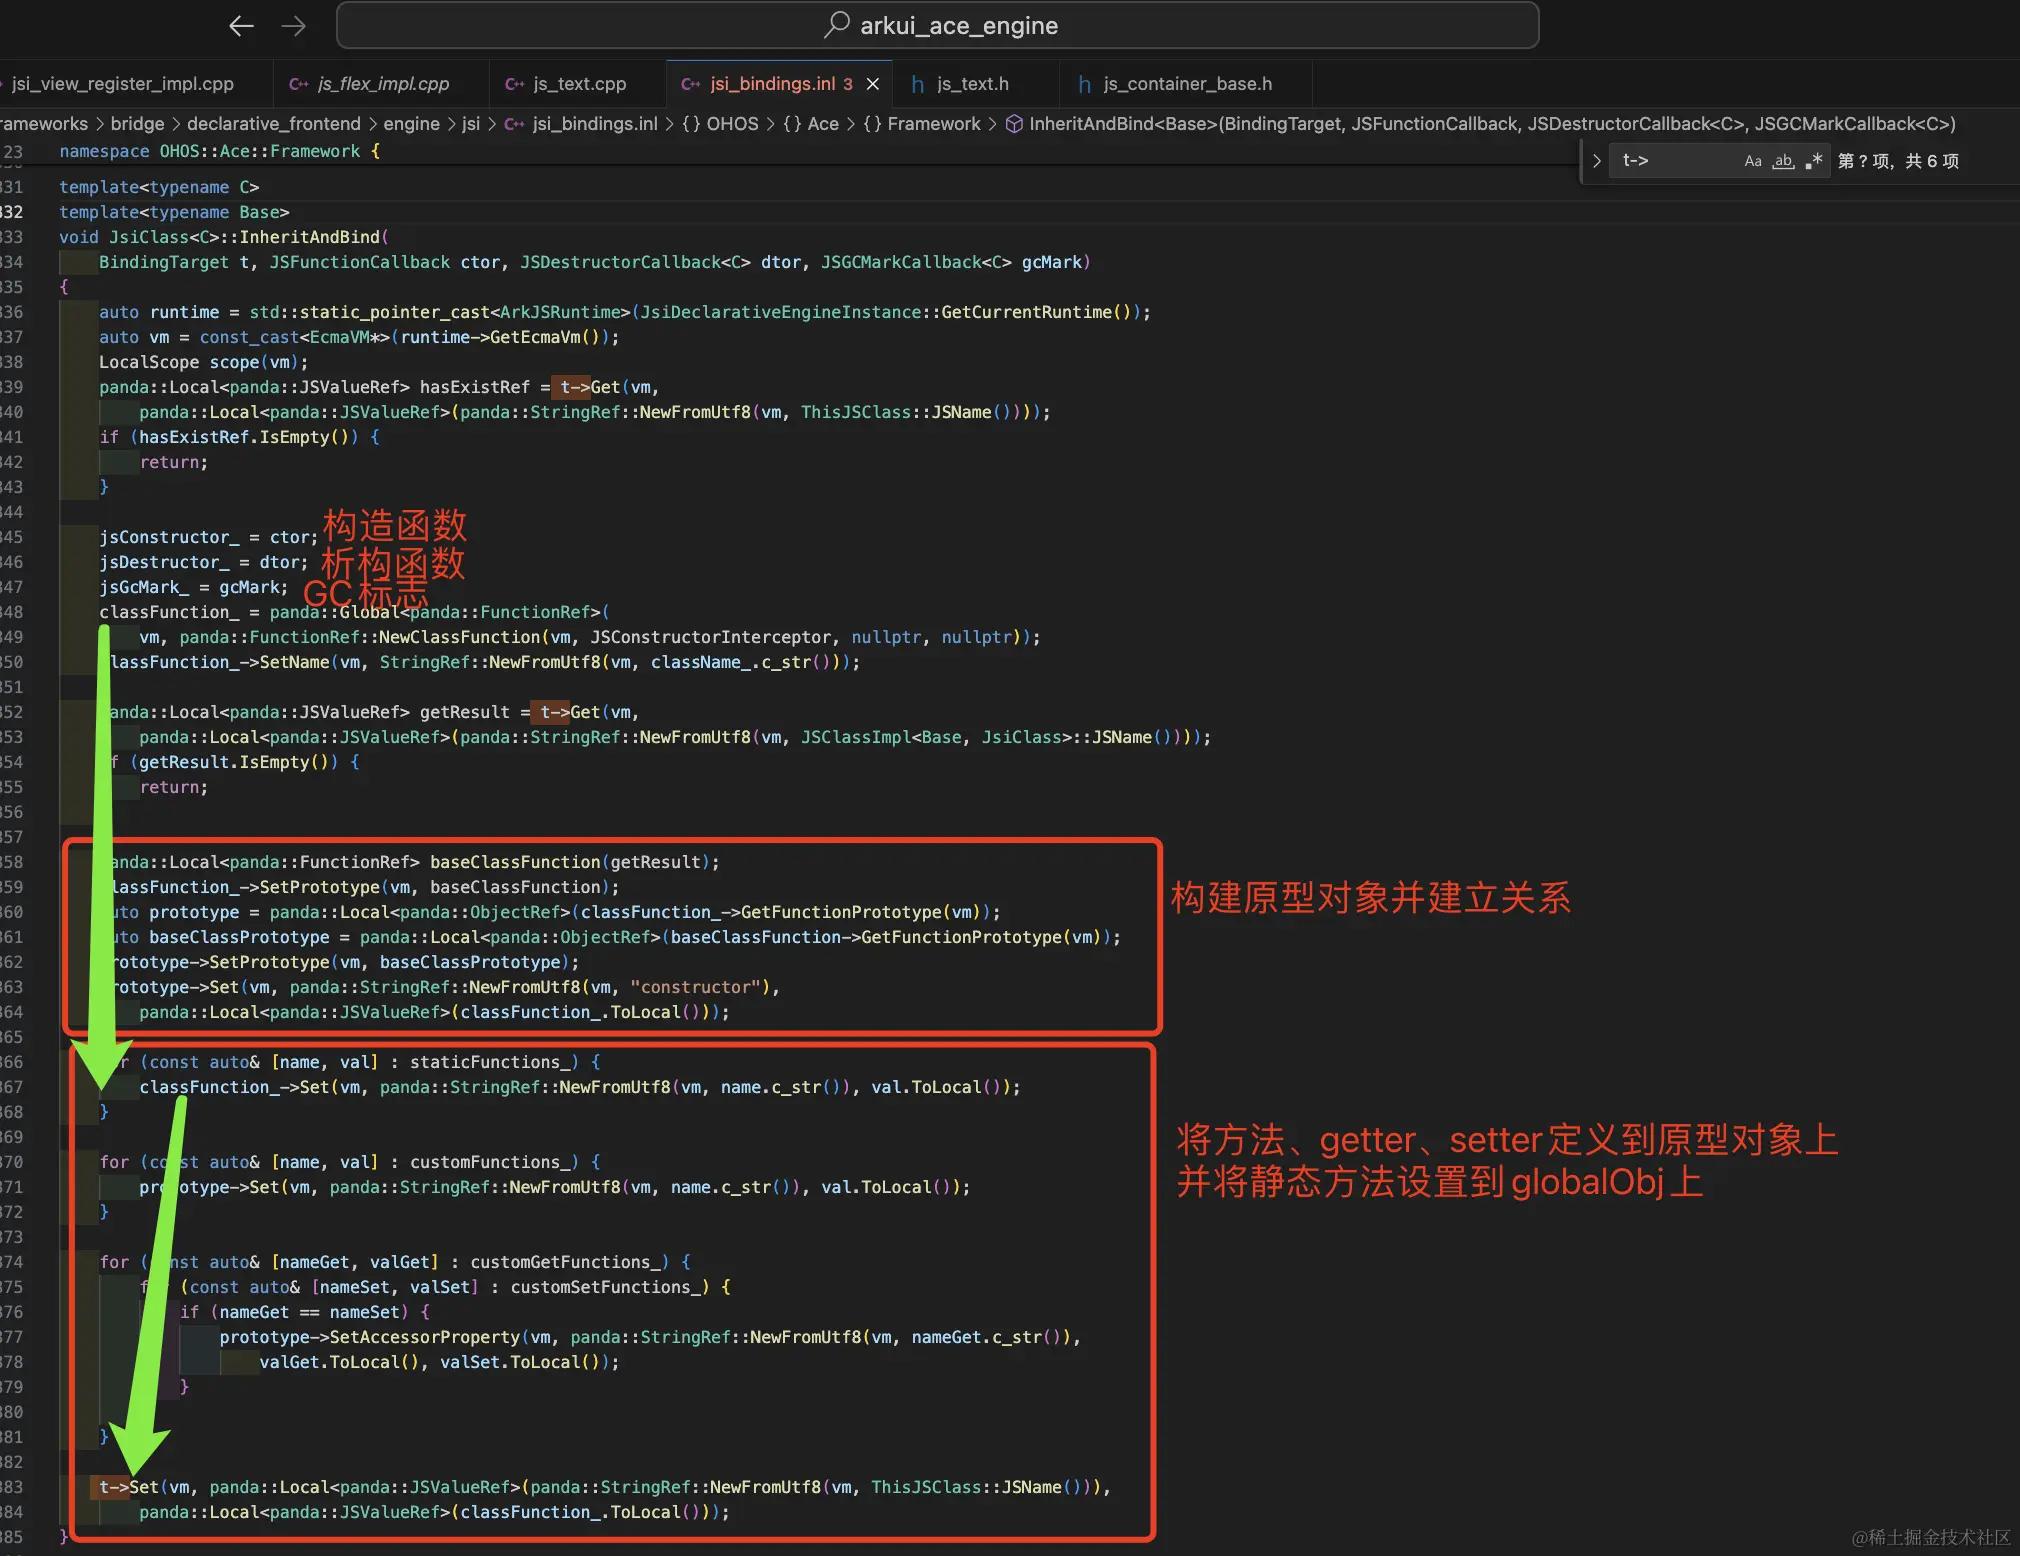
Task: Open the jsi breadcrumb folder
Action: (471, 124)
